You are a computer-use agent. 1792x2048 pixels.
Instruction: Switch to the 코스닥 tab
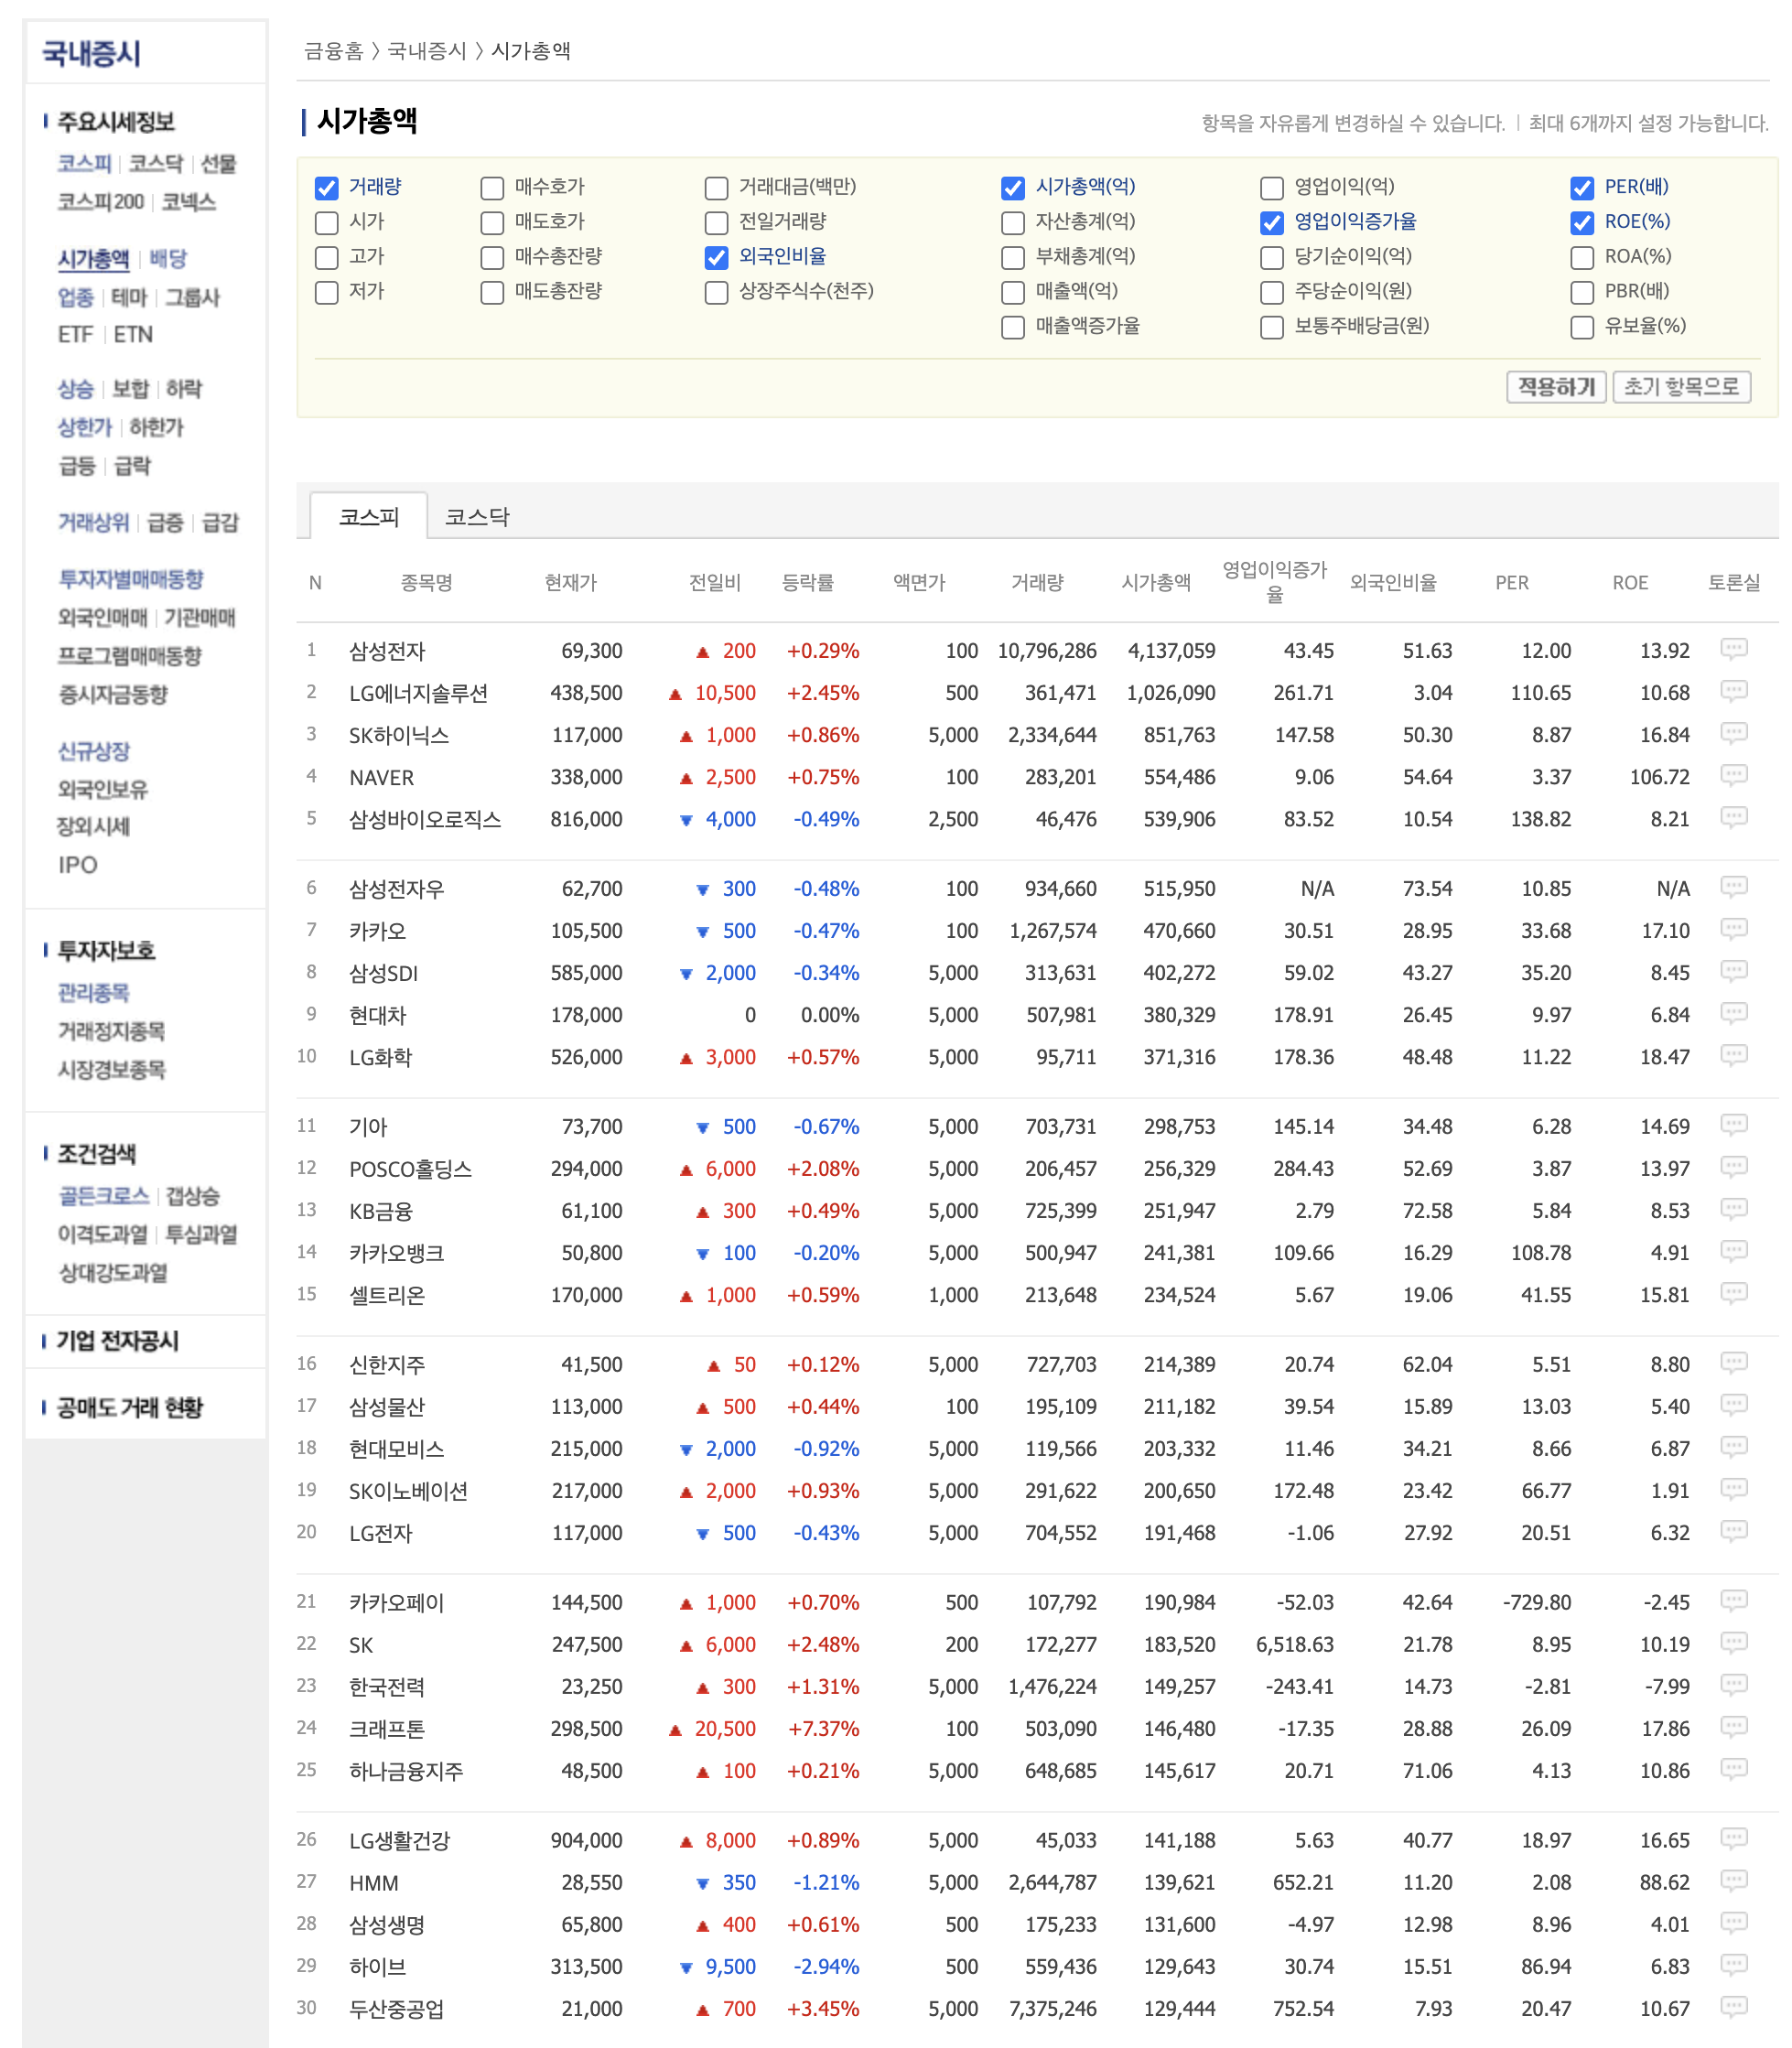click(x=477, y=517)
